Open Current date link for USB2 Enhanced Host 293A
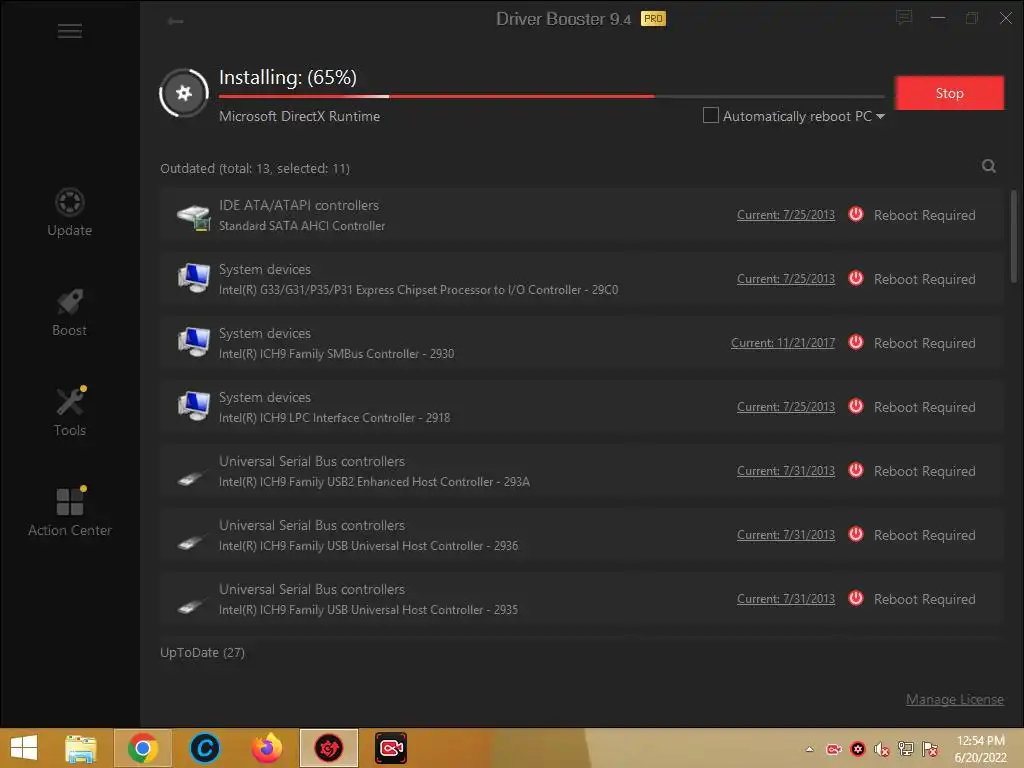 coord(786,471)
